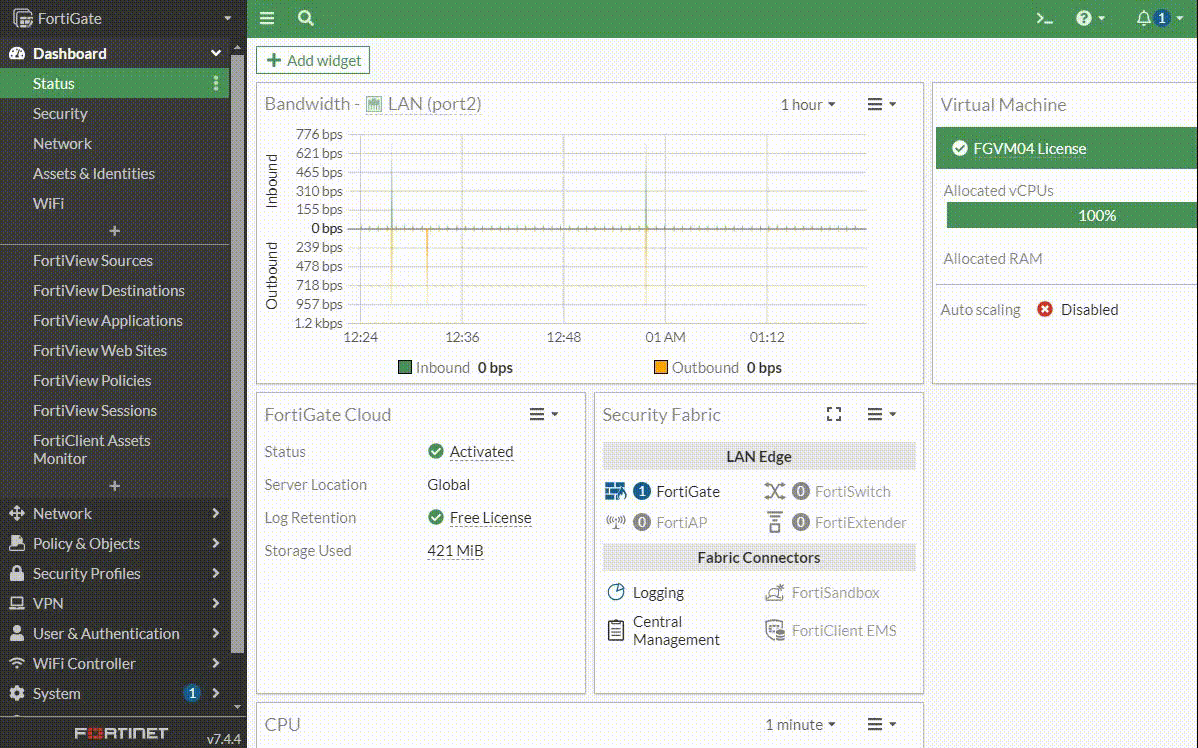1198x748 pixels.
Task: Open FortiClient Assets Monitor
Action: 92,449
